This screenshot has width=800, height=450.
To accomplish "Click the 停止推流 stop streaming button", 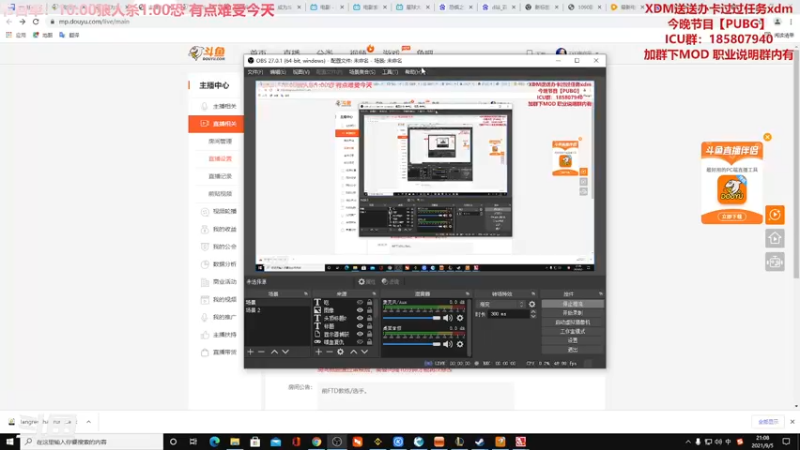I will [x=572, y=304].
